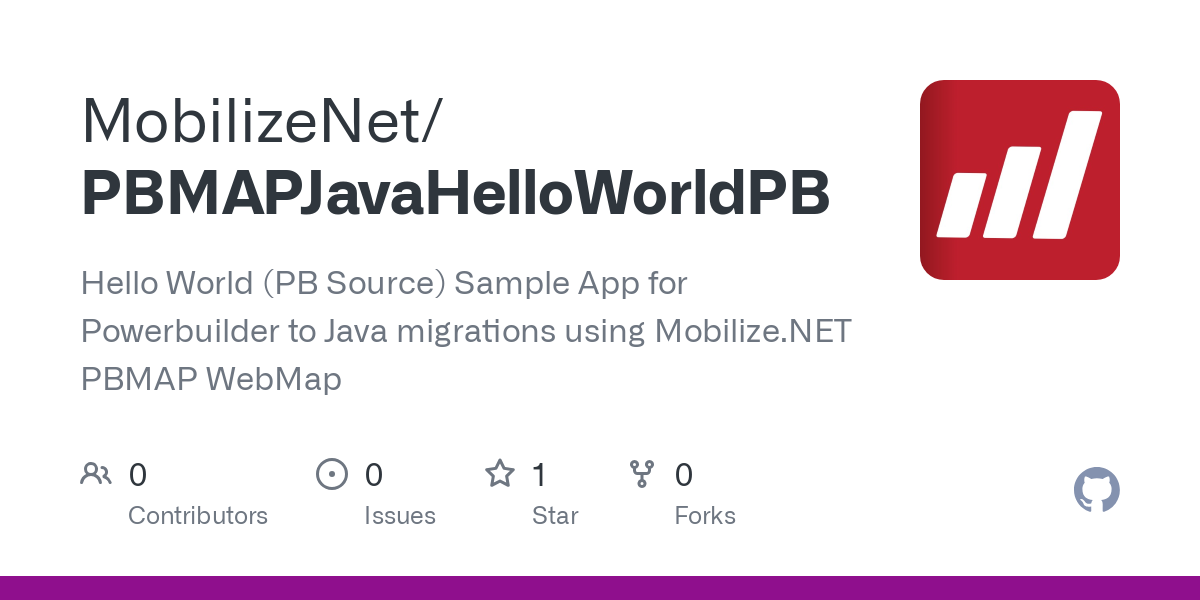Viewport: 1200px width, 600px height.
Task: Star the repository using the star count
Action: click(539, 475)
